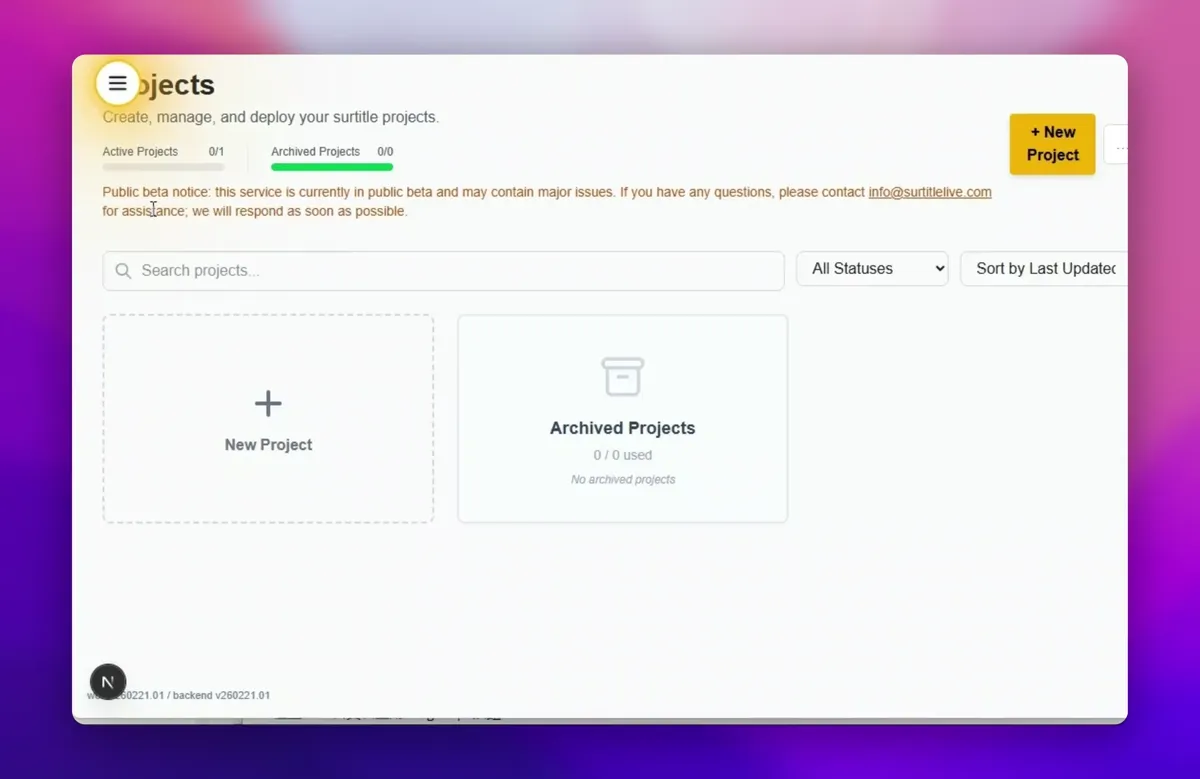The width and height of the screenshot is (1200, 779).
Task: Click the grey Active Projects progress bar
Action: click(163, 168)
